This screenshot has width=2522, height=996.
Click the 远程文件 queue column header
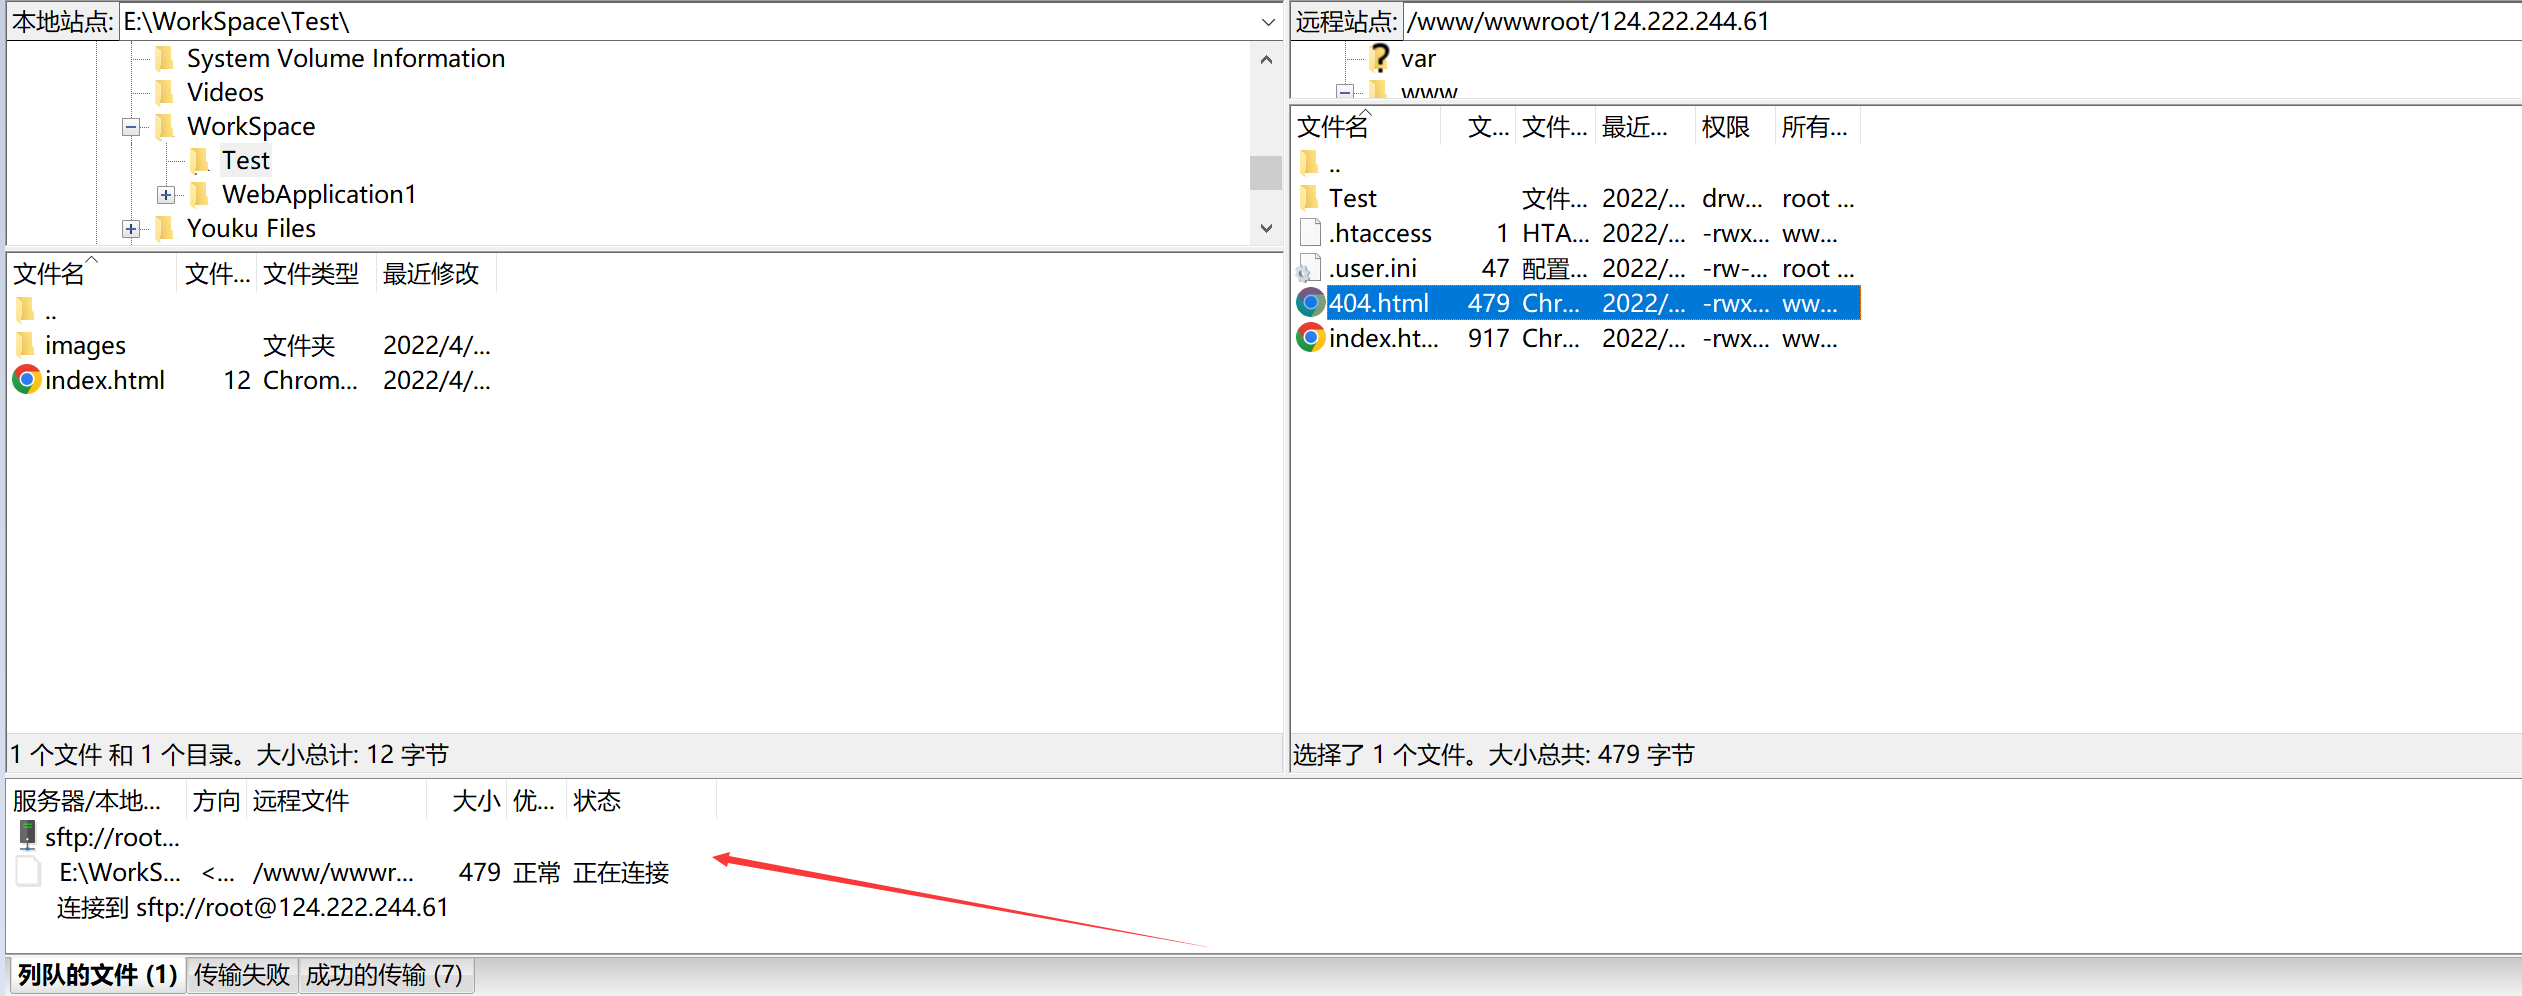coord(337,801)
